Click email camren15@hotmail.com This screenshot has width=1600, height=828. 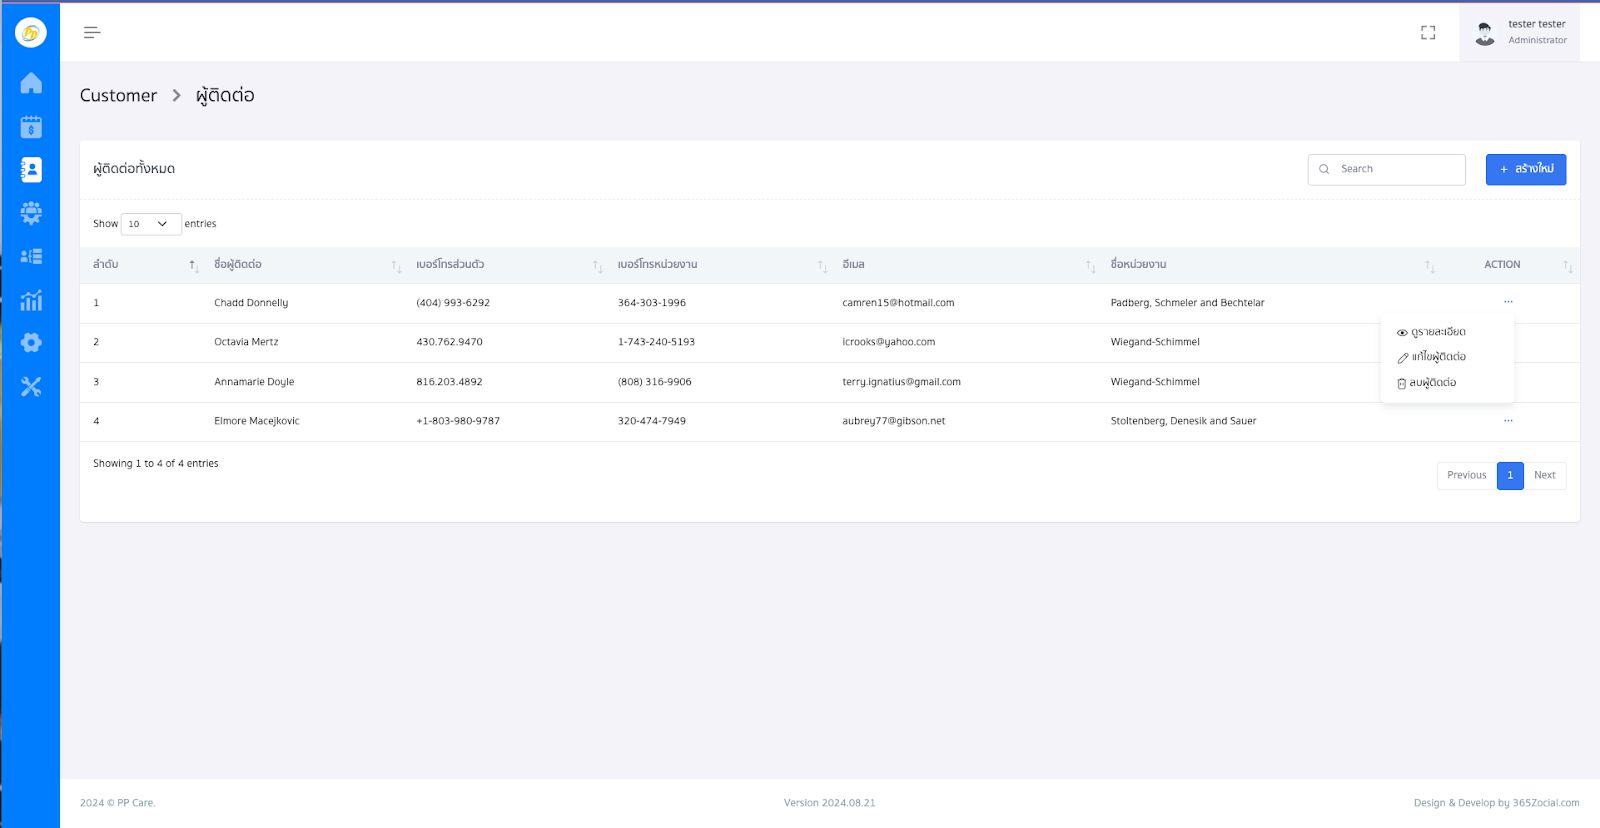(898, 303)
